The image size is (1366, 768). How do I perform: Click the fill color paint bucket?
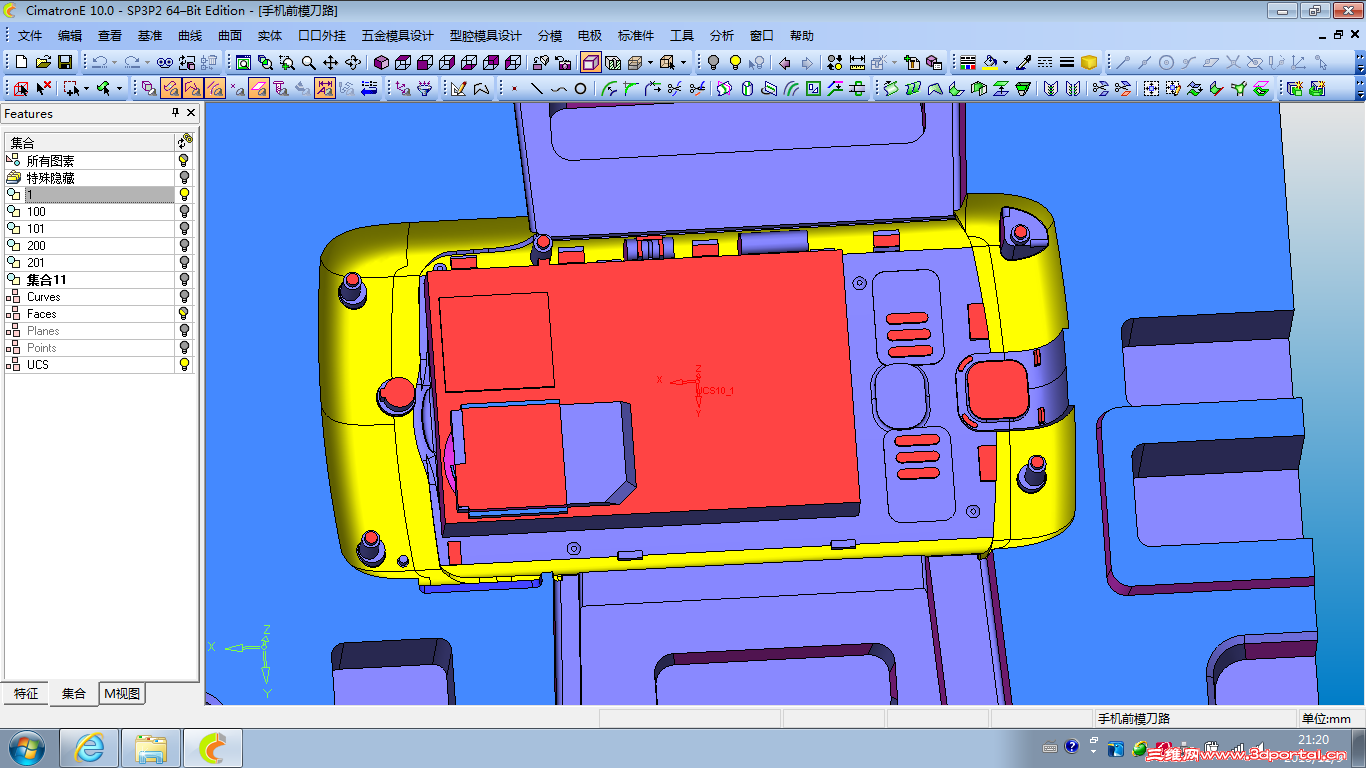coord(990,62)
